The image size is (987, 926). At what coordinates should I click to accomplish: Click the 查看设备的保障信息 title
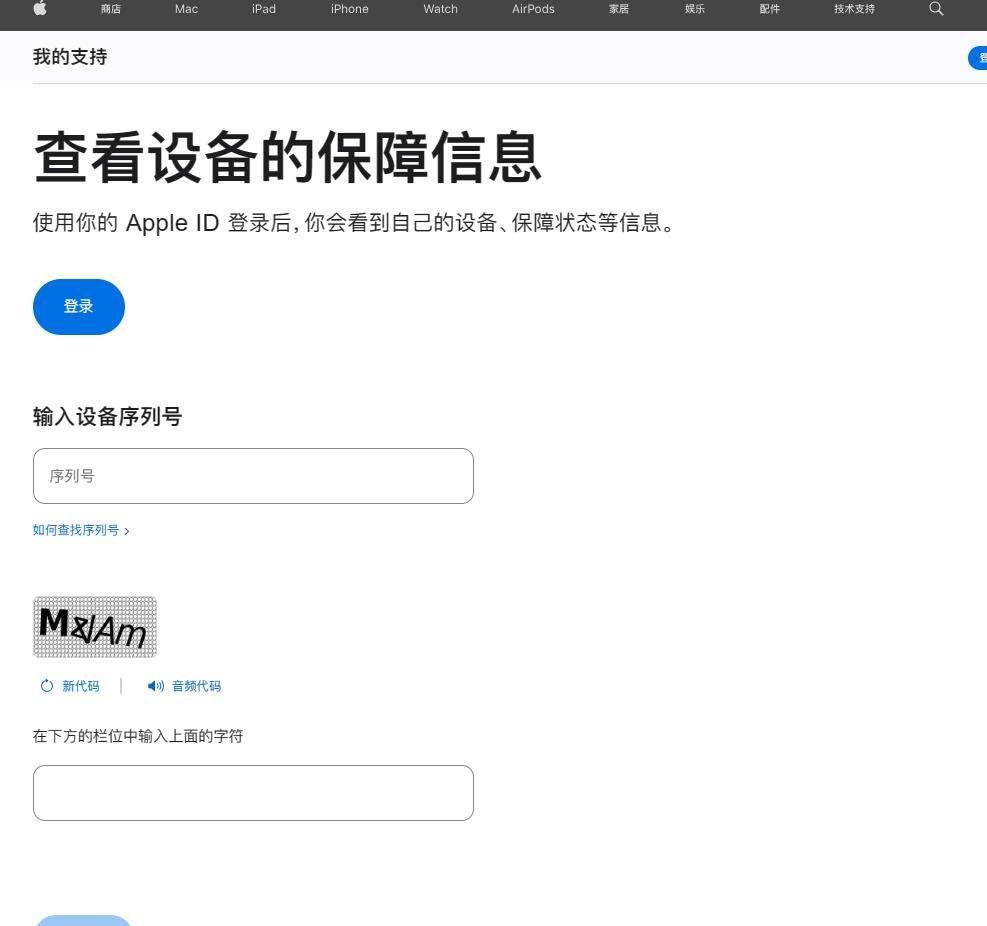[288, 157]
